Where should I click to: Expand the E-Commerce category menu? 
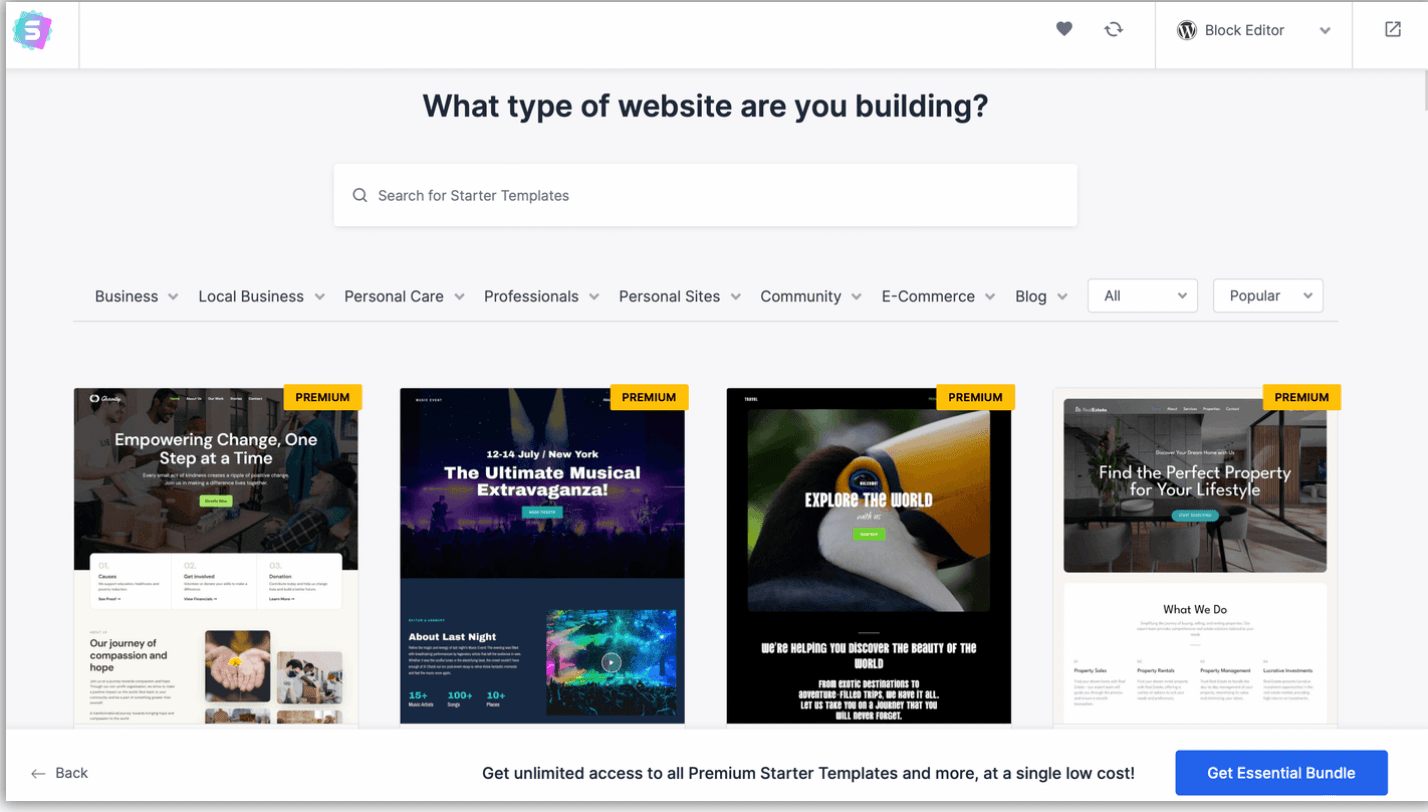(939, 296)
